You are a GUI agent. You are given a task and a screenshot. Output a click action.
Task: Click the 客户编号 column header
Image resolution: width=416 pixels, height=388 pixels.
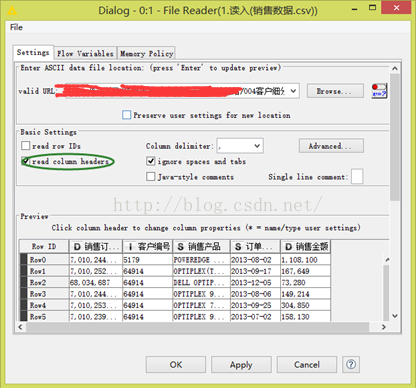[x=147, y=247]
